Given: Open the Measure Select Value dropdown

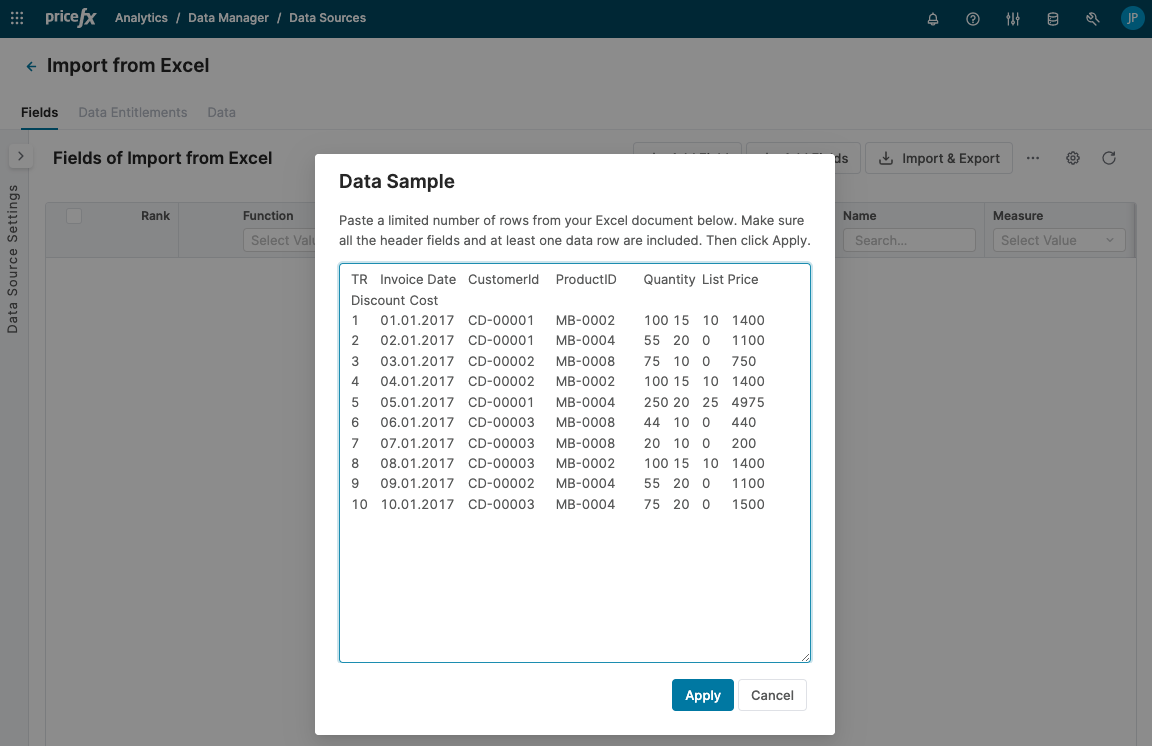Looking at the screenshot, I should tap(1058, 240).
